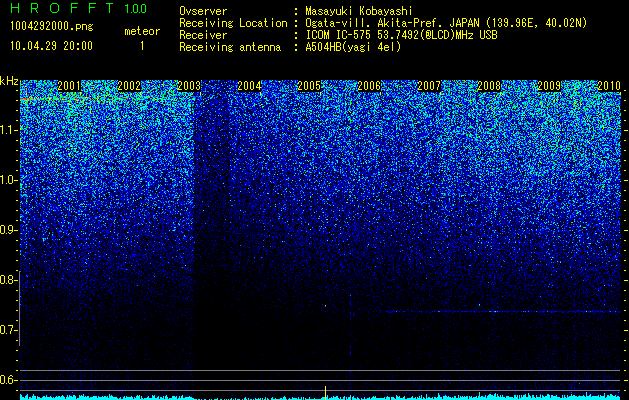Viewport: 629px width, 400px height.
Task: Click the version number 1.0.0
Action: pos(136,8)
